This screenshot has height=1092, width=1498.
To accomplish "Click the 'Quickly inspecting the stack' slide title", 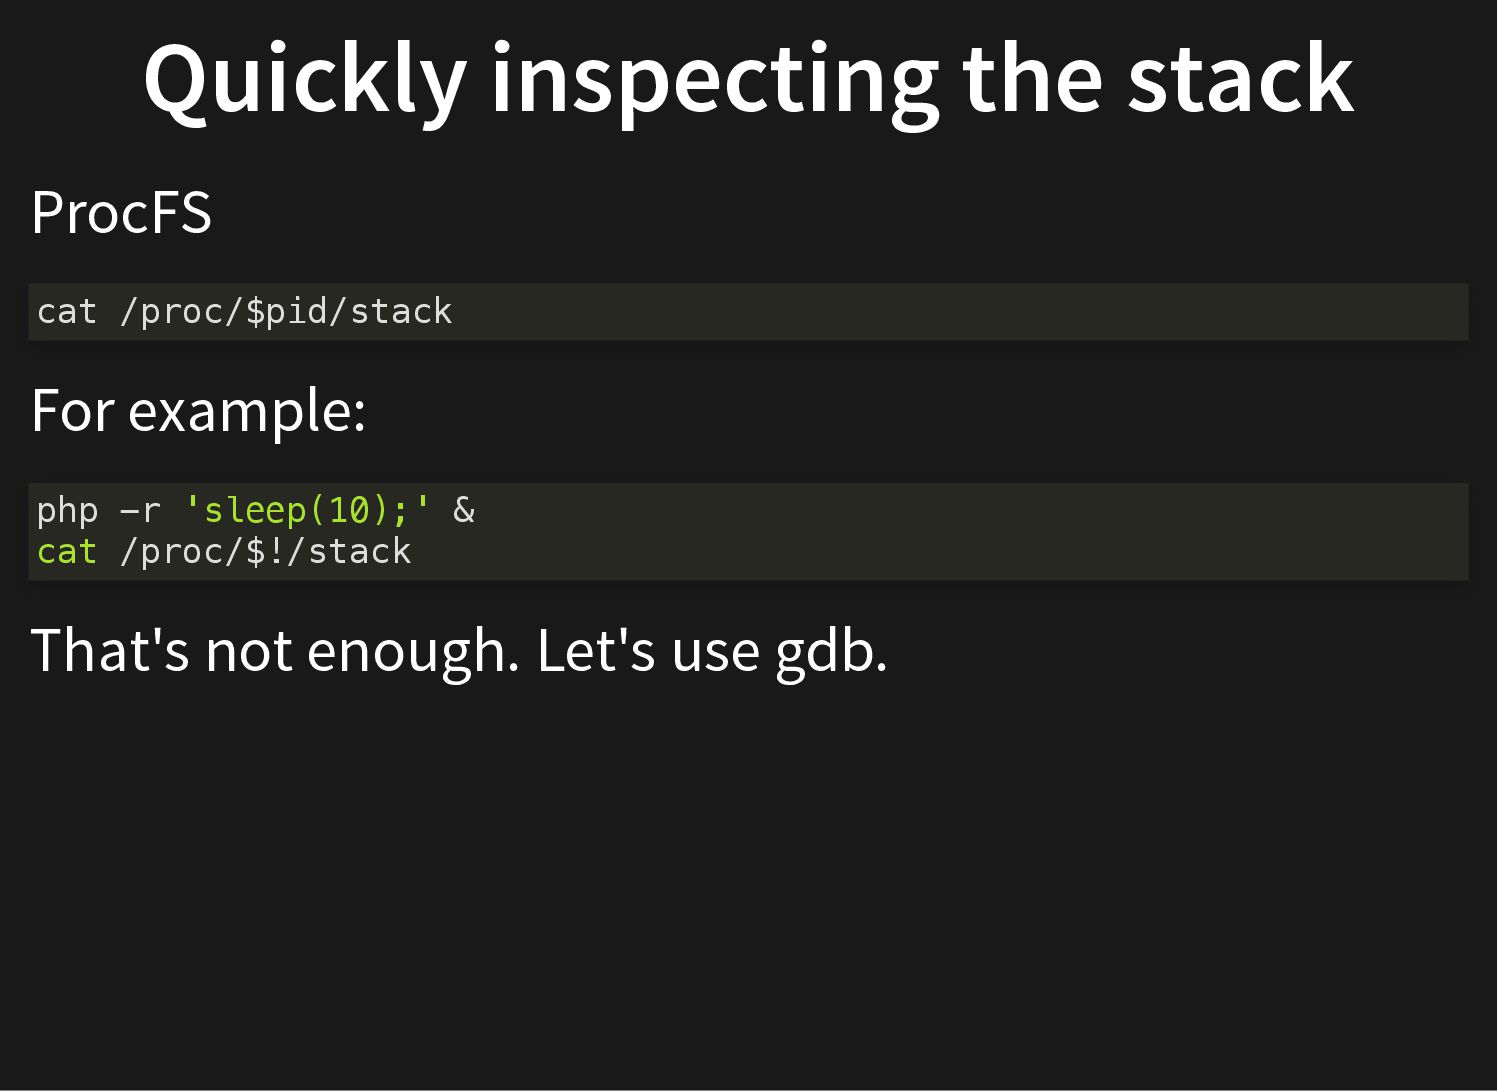I will (748, 80).
